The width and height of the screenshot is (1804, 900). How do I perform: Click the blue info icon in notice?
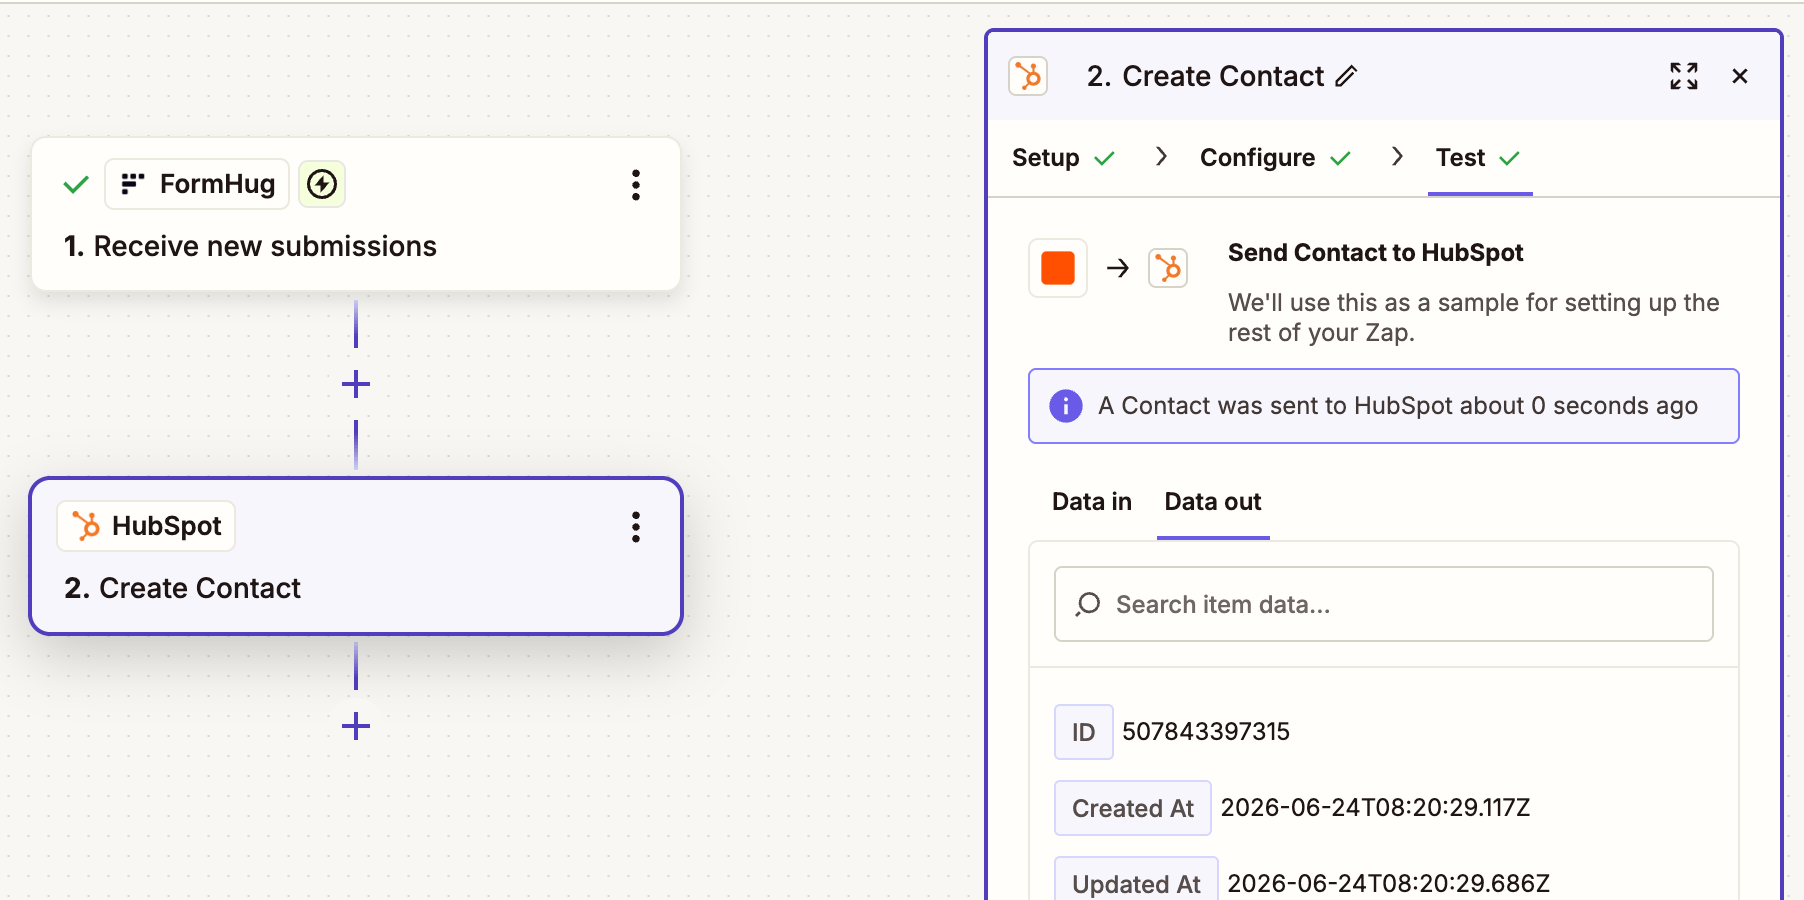(x=1066, y=406)
